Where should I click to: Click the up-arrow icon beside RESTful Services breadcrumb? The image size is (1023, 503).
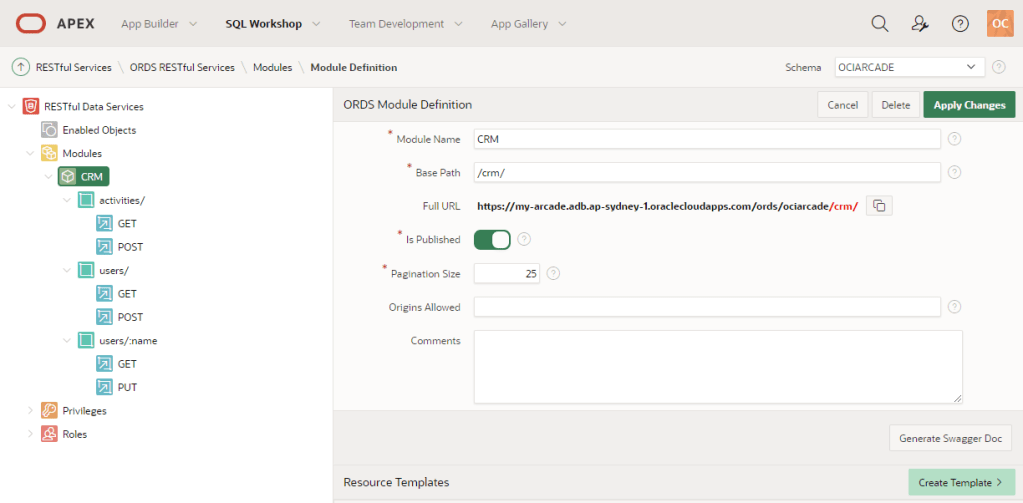20,67
